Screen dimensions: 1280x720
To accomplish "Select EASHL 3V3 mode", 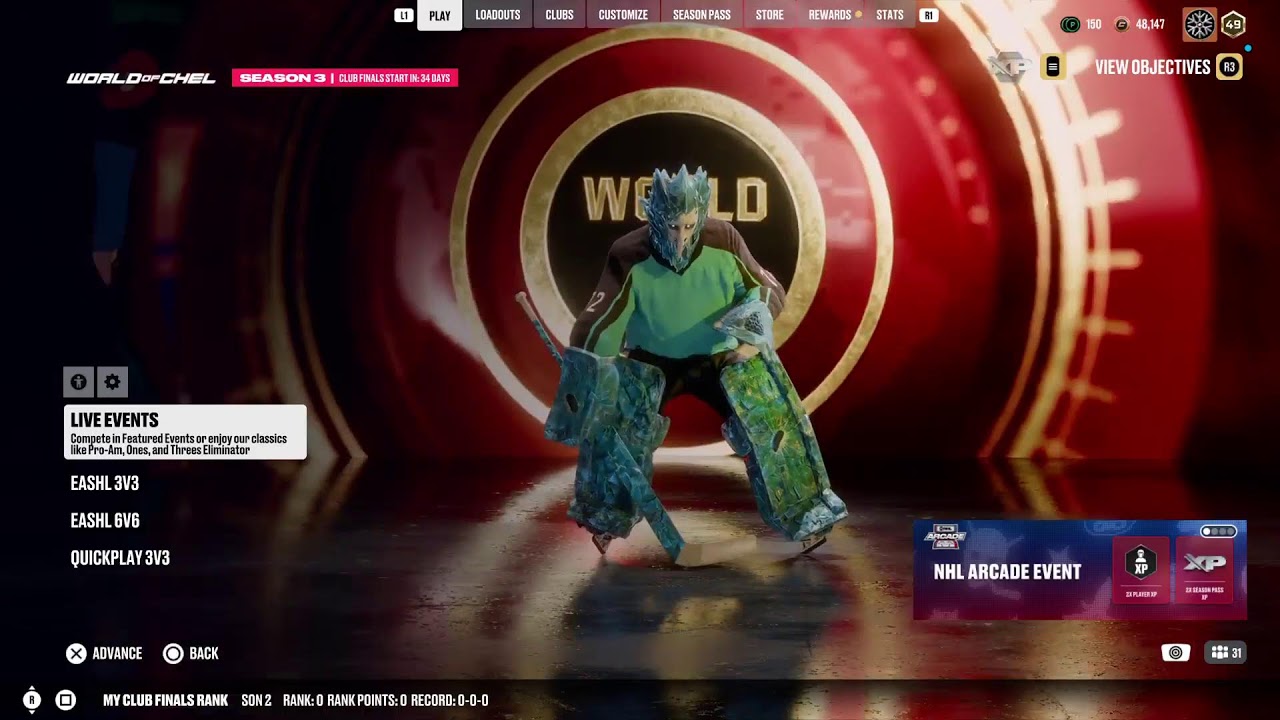I will (x=105, y=483).
